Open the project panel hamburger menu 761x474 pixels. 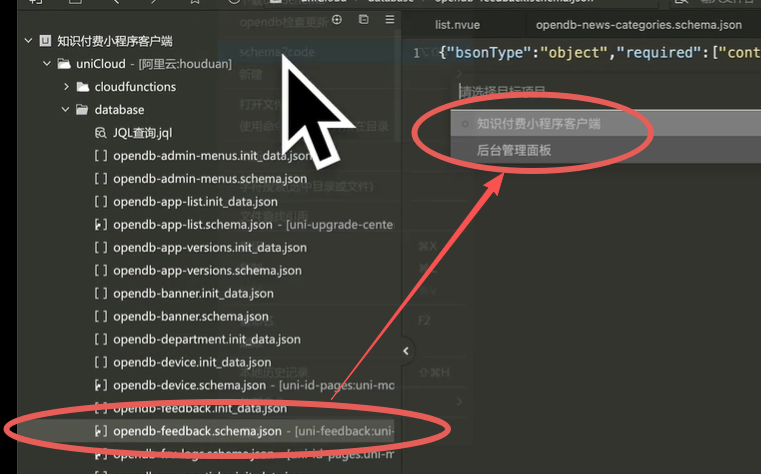tap(389, 20)
